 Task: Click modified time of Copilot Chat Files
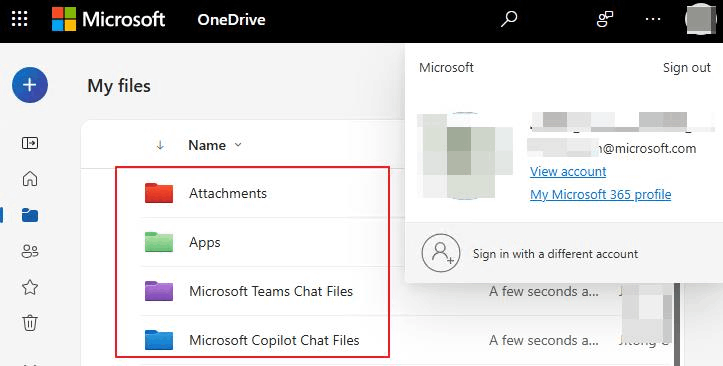tap(544, 340)
